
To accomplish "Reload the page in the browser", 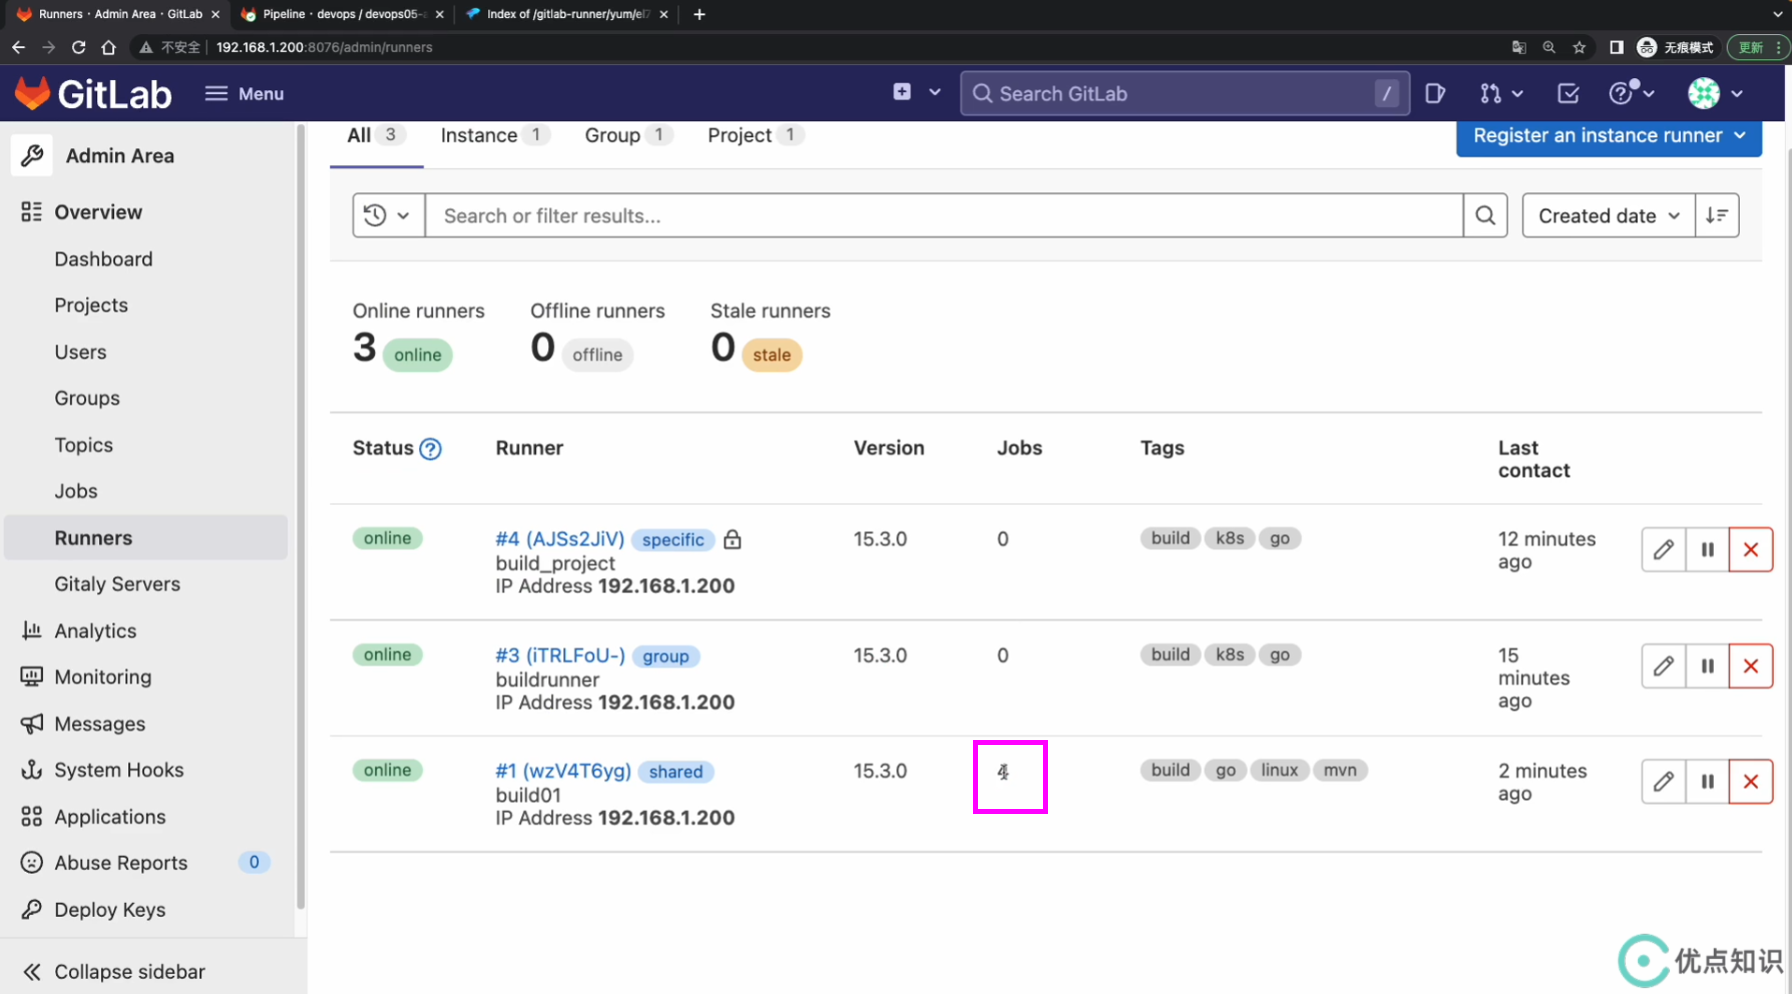I will (78, 47).
